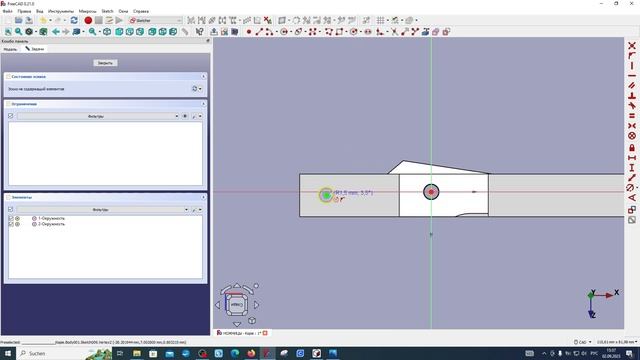Apply parallel constraint from right toolbar

coord(632,86)
